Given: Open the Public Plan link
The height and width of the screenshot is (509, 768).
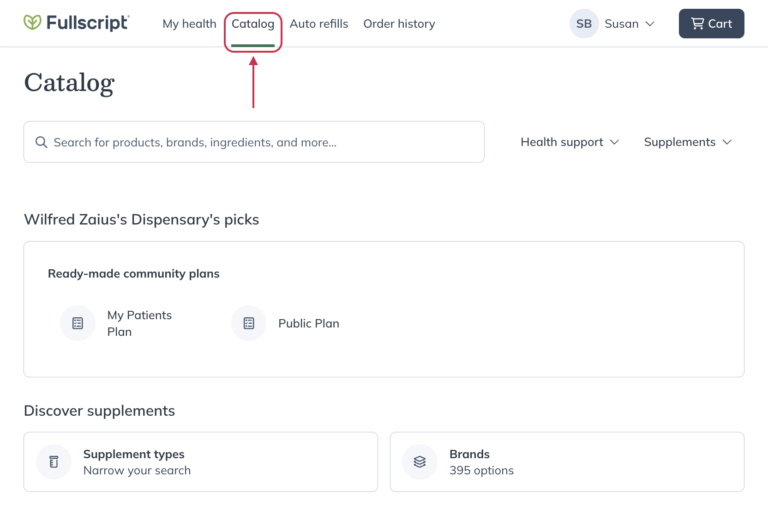Looking at the screenshot, I should point(308,323).
